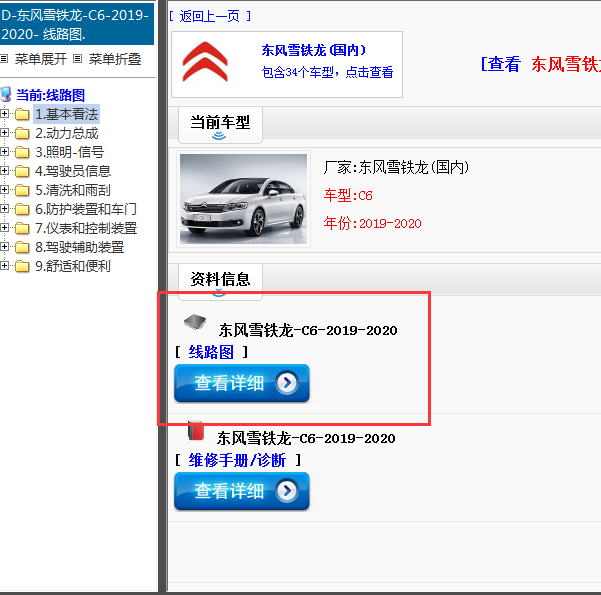Select tree item 2.动力总成
Screen dimensions: 601x595
click(x=67, y=133)
